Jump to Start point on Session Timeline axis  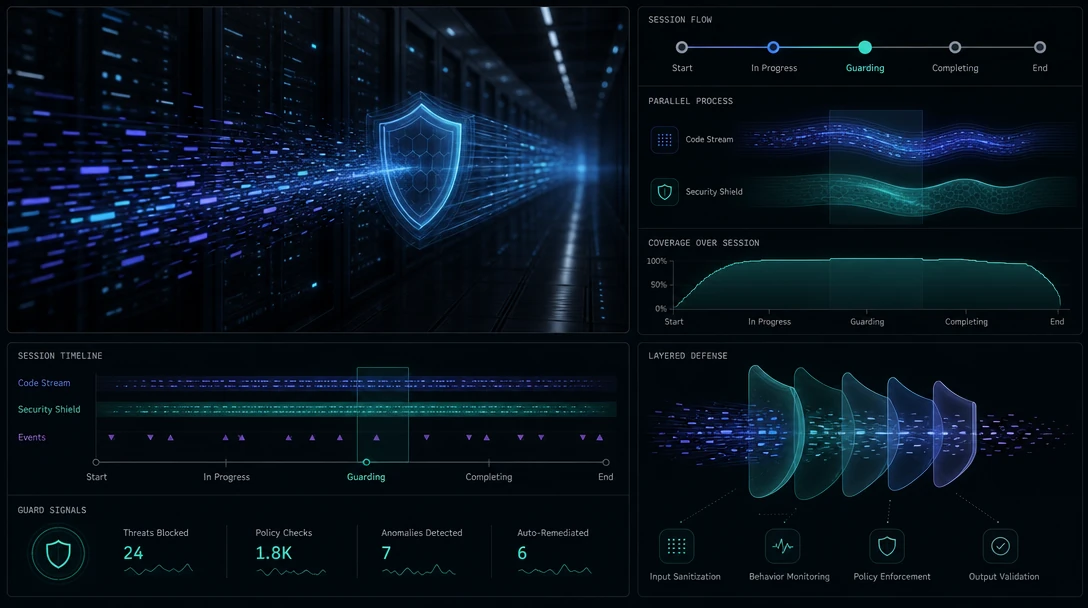click(x=96, y=462)
